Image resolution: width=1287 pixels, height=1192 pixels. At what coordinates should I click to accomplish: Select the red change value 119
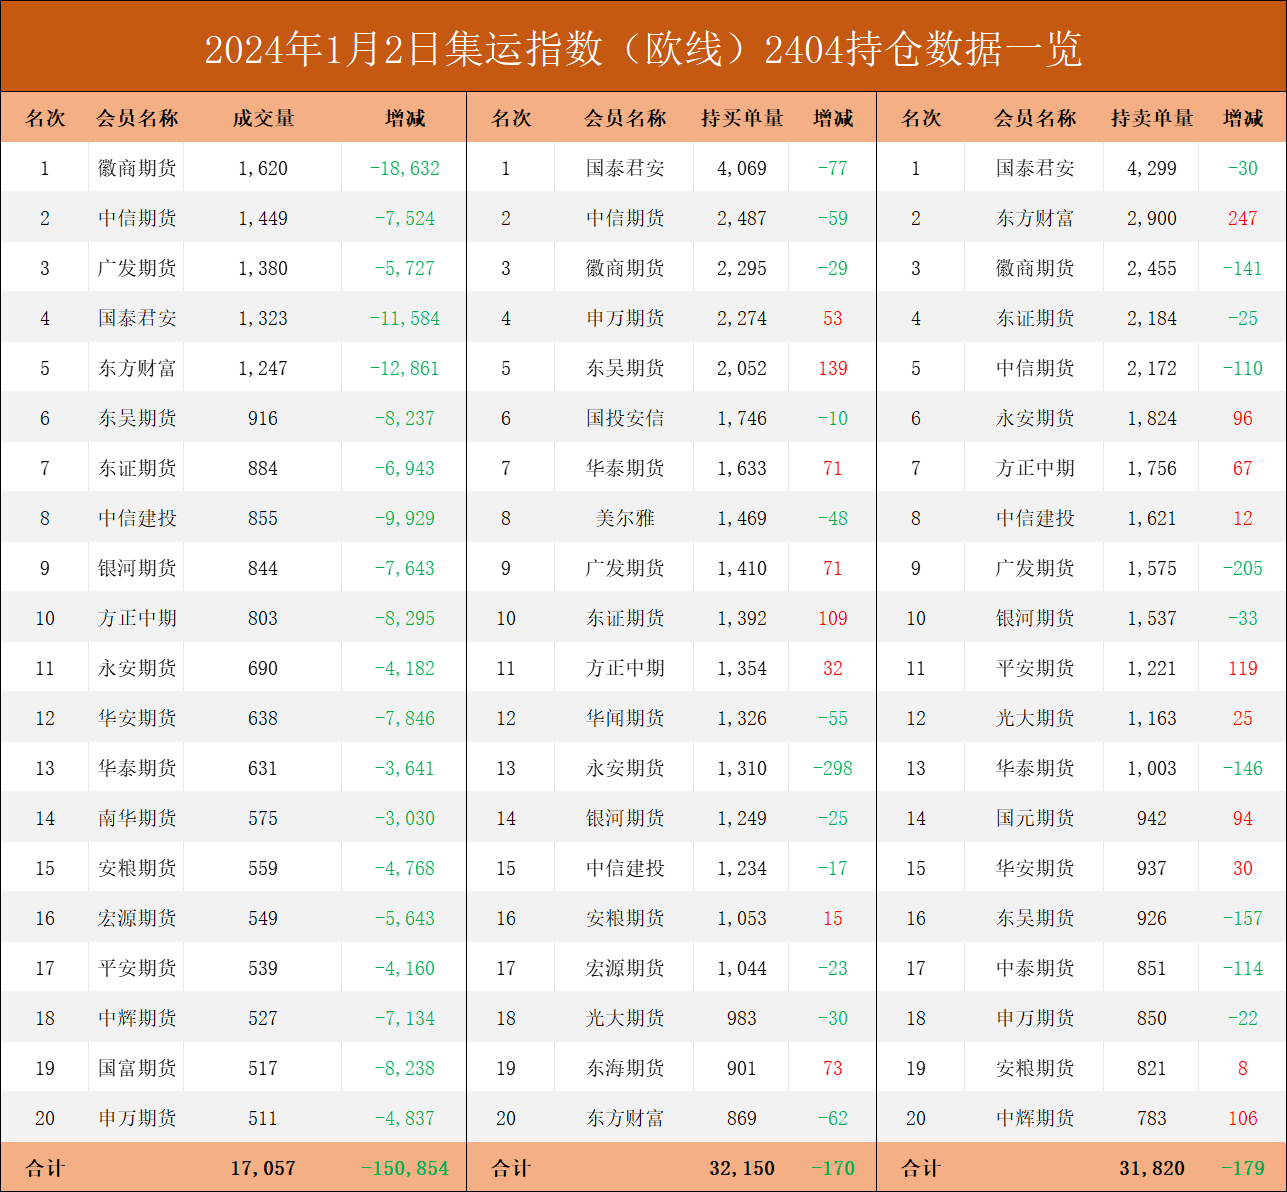click(x=1242, y=668)
